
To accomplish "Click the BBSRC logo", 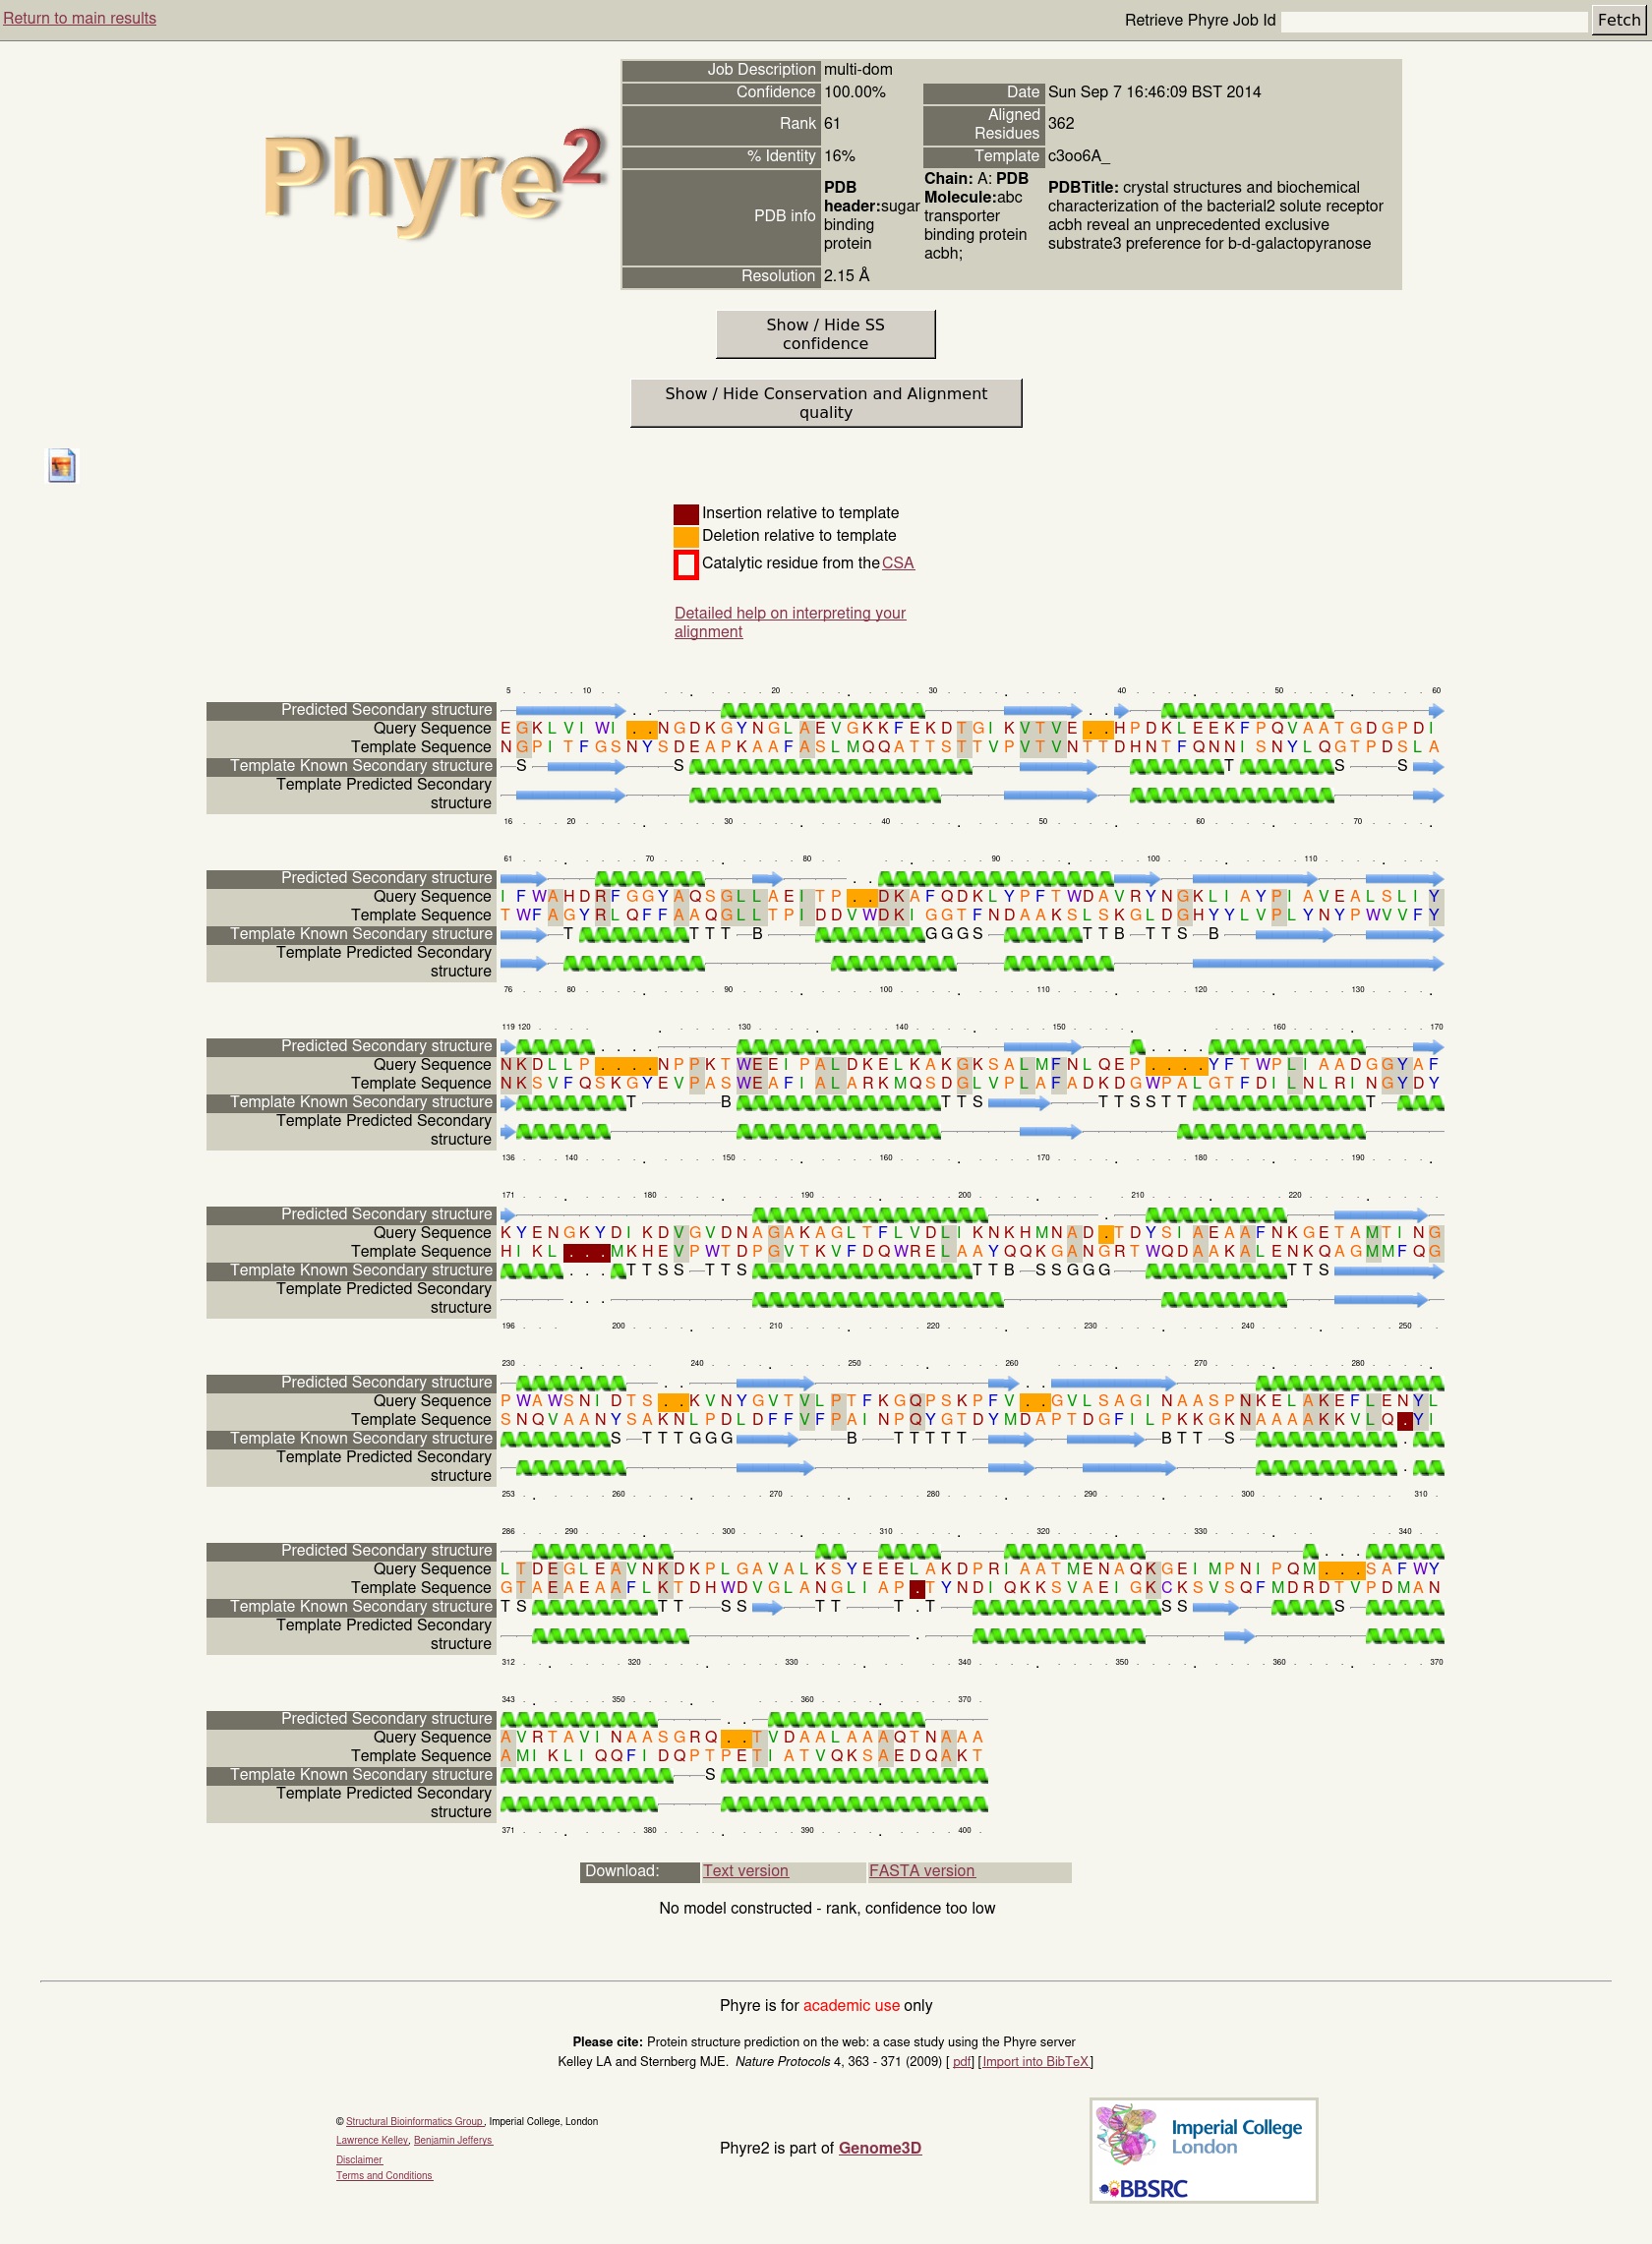I will pos(1144,2189).
